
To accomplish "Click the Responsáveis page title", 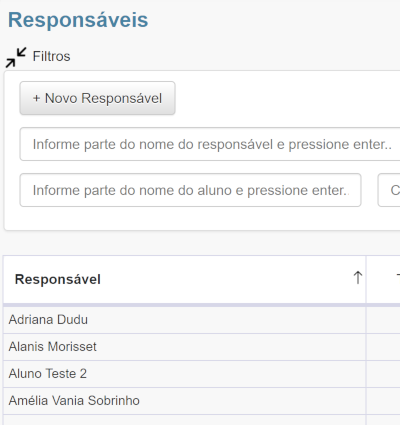I will point(78,20).
